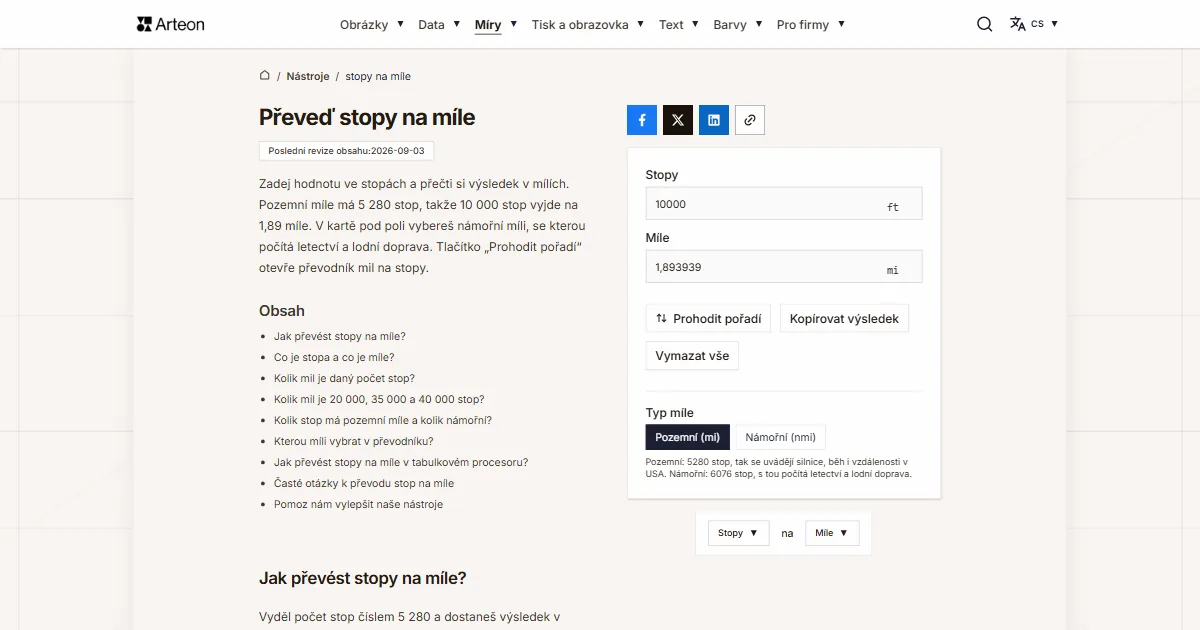This screenshot has height=630, width=1200.
Task: Share page on Facebook
Action: point(642,120)
